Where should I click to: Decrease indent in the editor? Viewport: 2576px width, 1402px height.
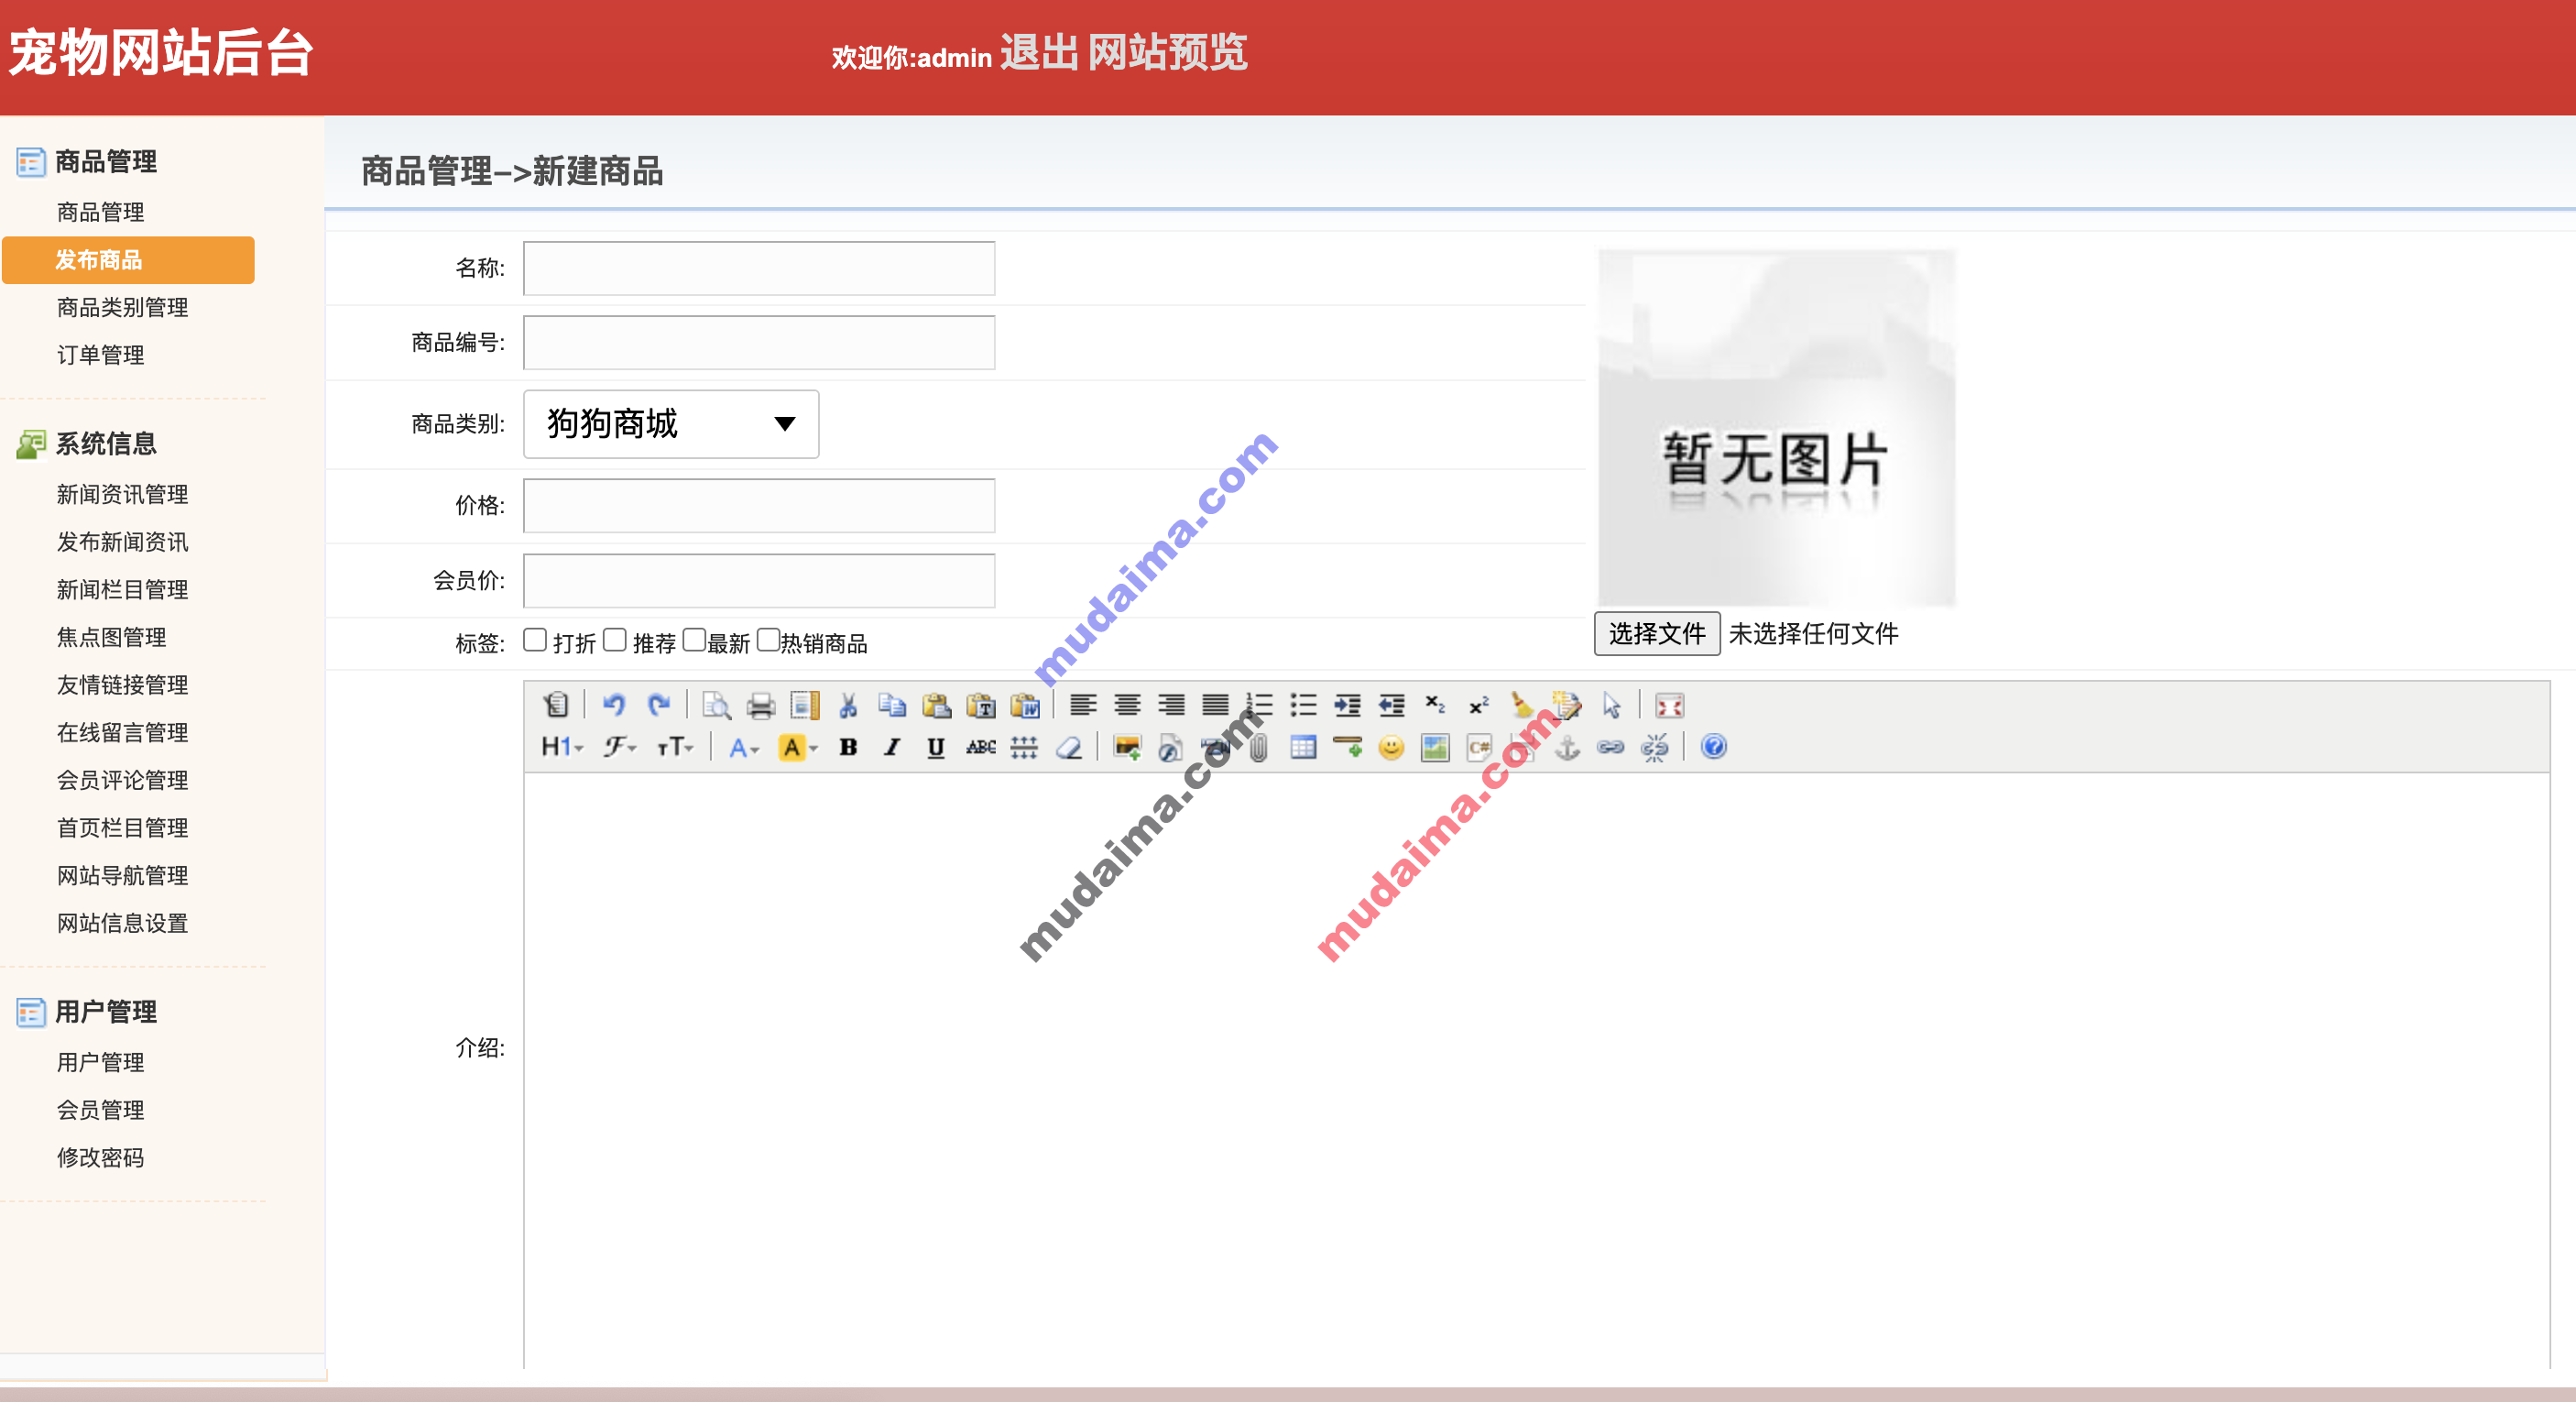tap(1391, 705)
